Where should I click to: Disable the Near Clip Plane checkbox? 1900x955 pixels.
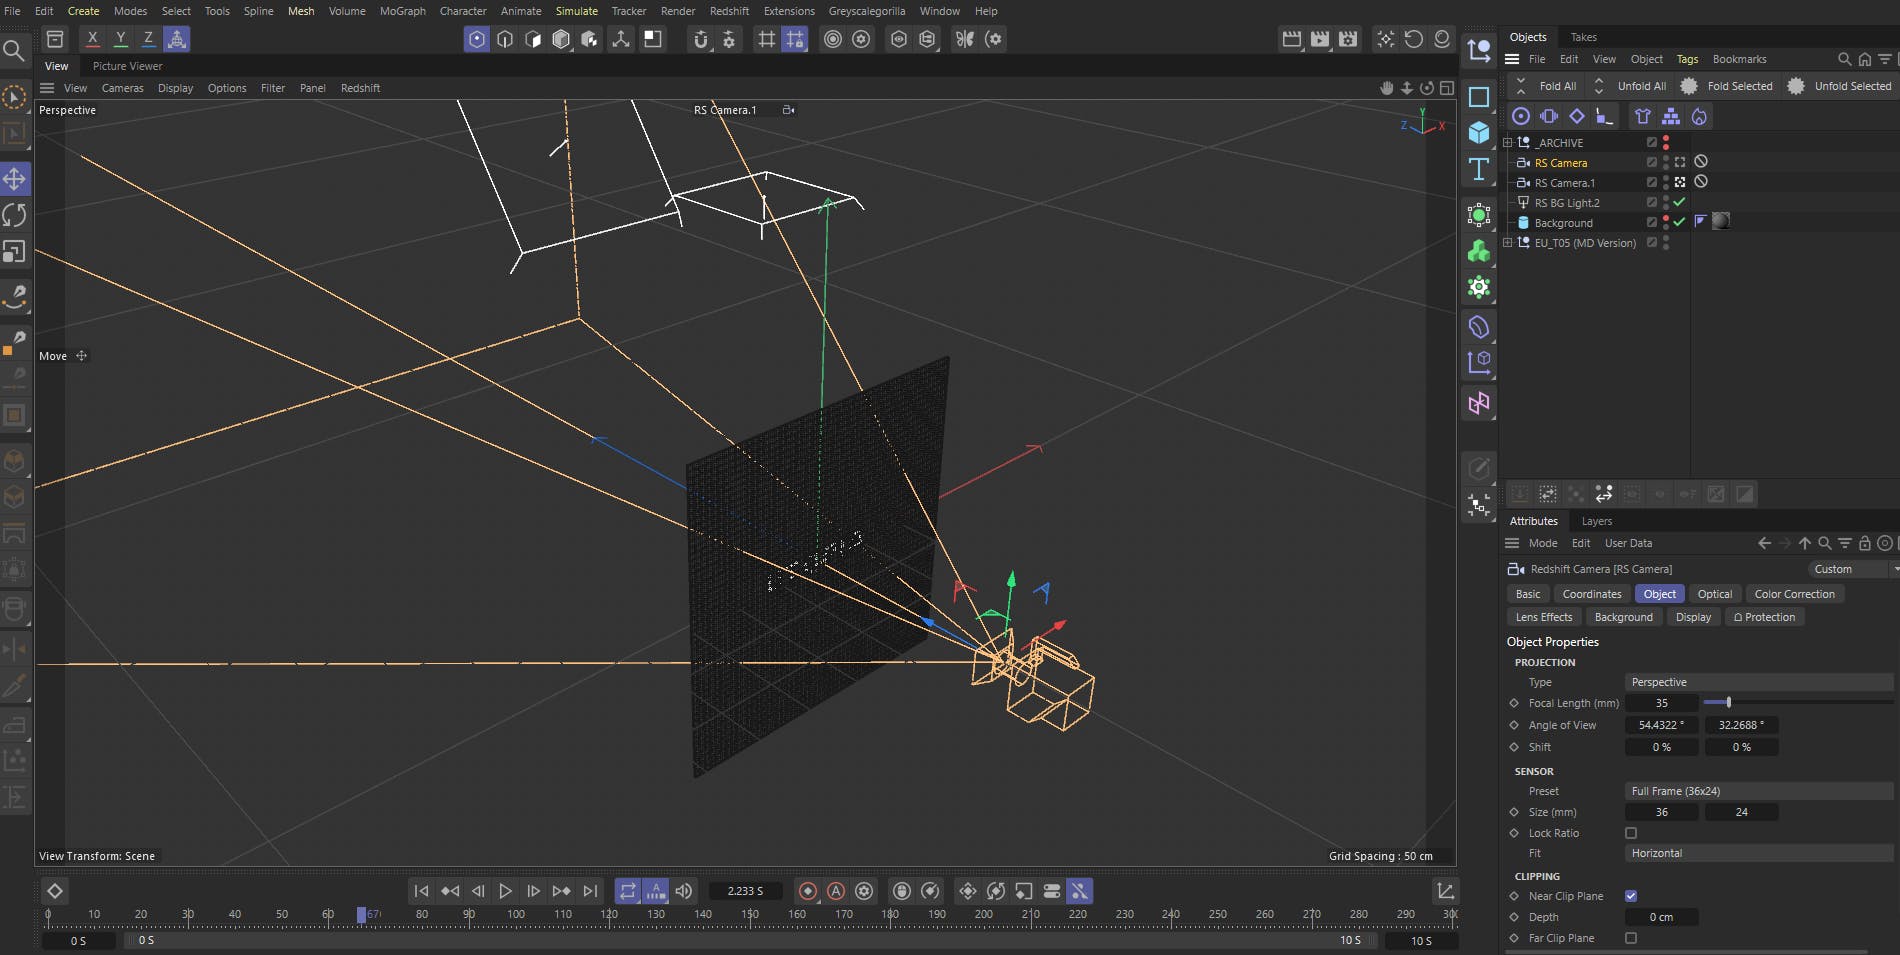[x=1631, y=896]
